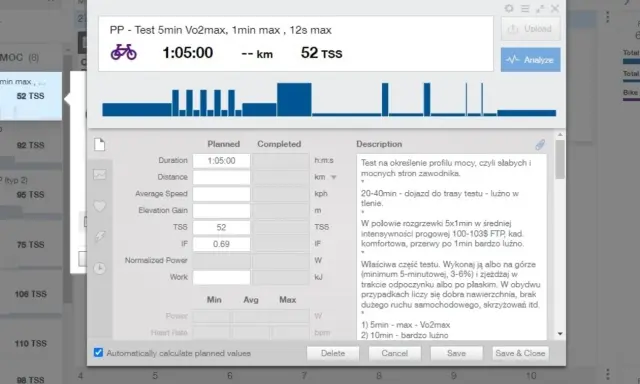Viewport: 640px width, 384px height.
Task: Open the workout settings gear icon
Action: [509, 8]
